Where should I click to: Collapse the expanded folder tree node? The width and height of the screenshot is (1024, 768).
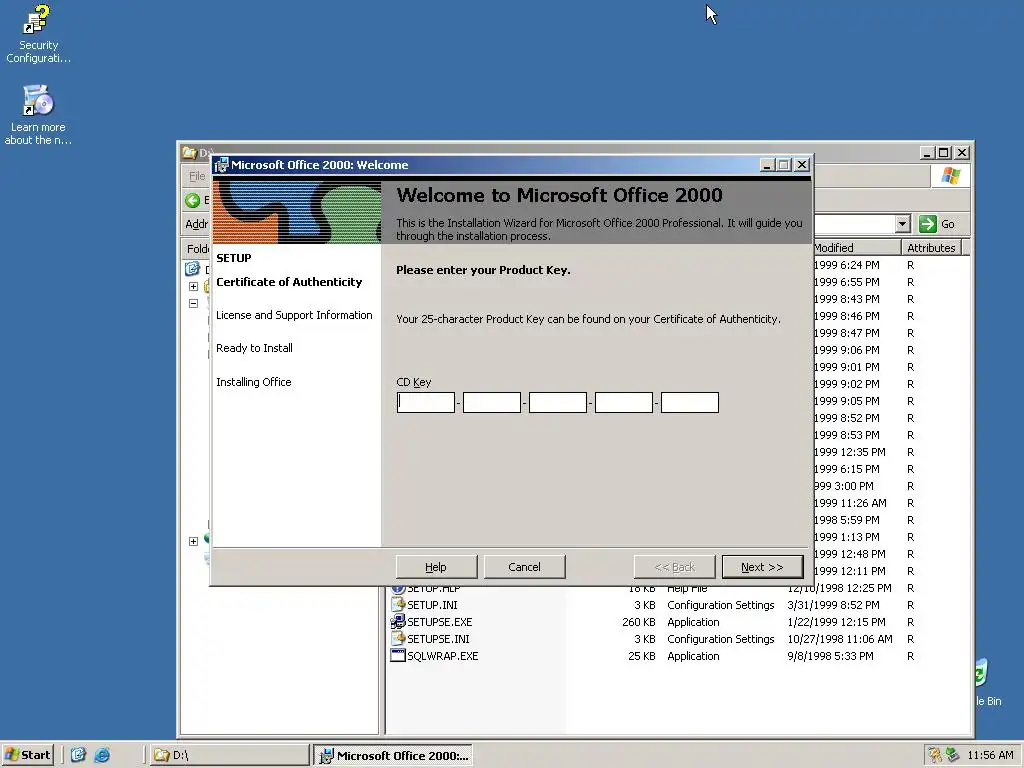tap(193, 303)
